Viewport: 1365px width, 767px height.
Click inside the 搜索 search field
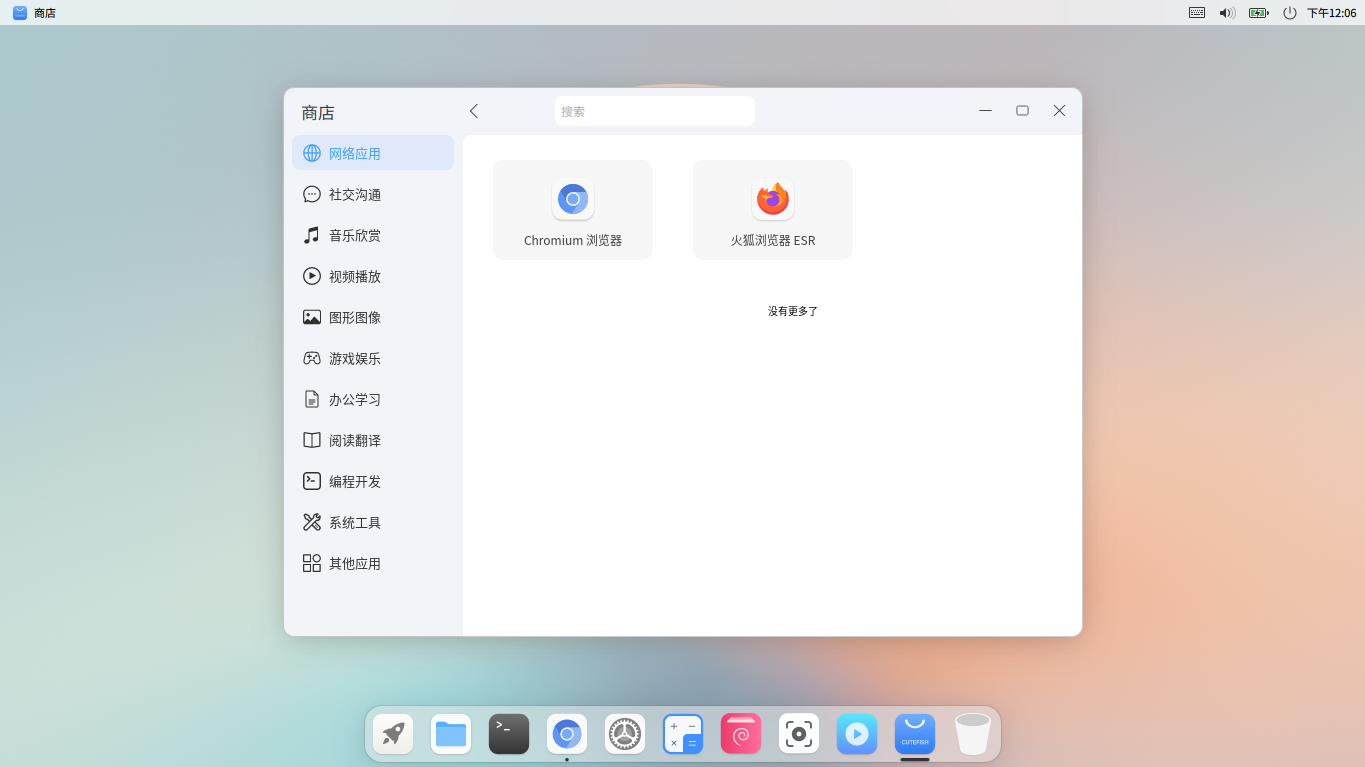[x=655, y=111]
